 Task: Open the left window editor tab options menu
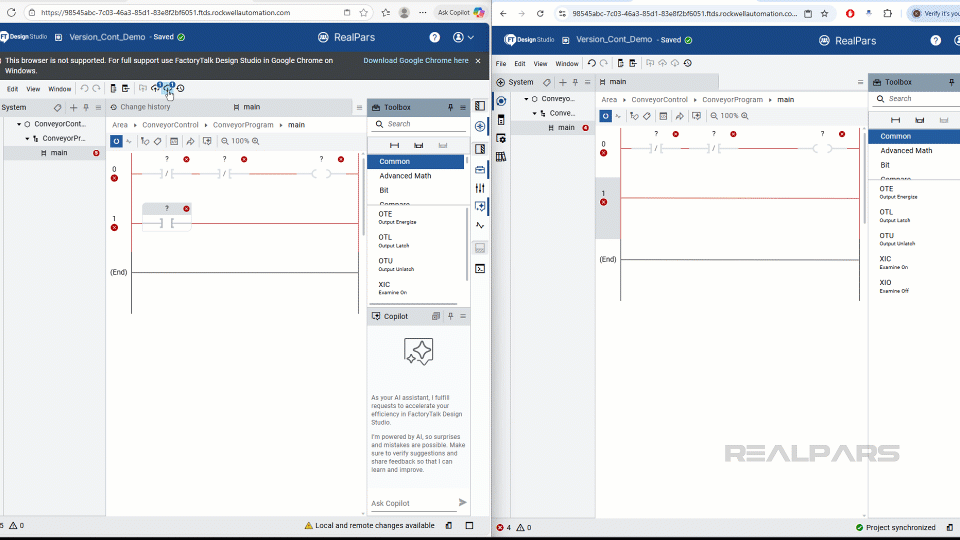point(359,108)
